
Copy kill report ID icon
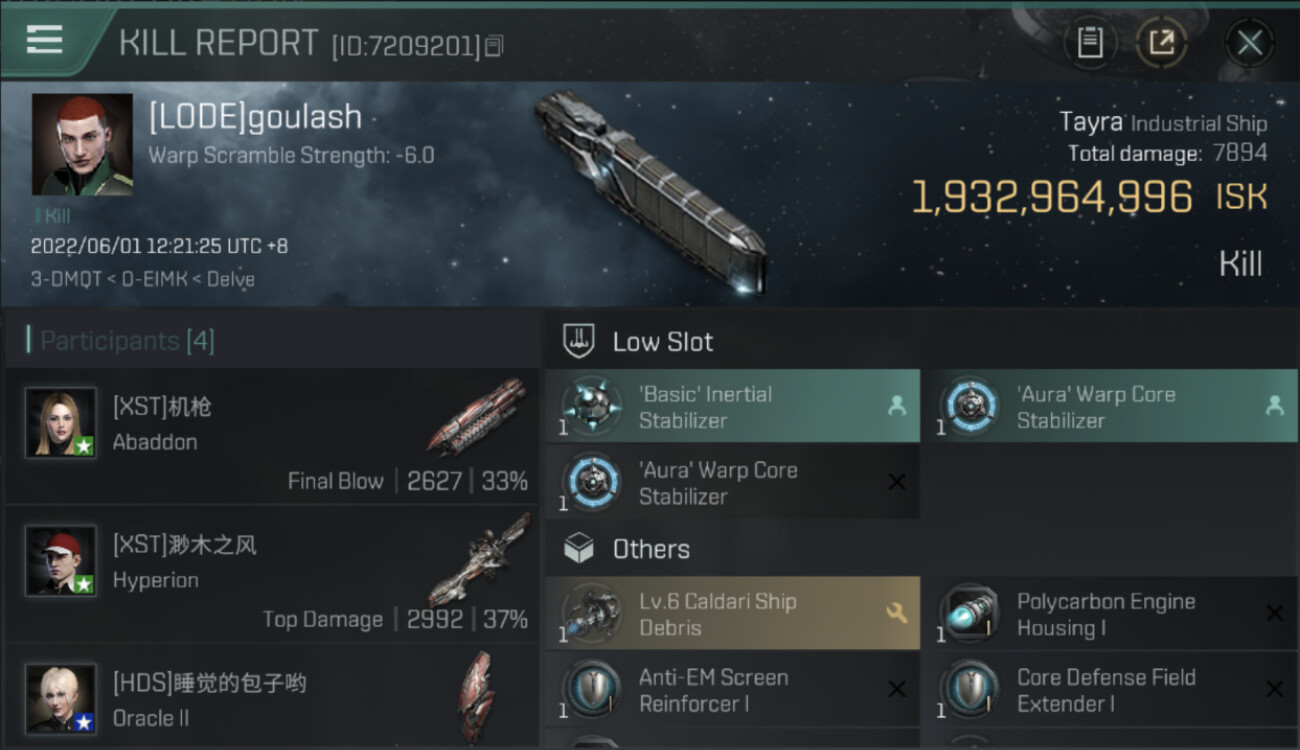click(494, 46)
